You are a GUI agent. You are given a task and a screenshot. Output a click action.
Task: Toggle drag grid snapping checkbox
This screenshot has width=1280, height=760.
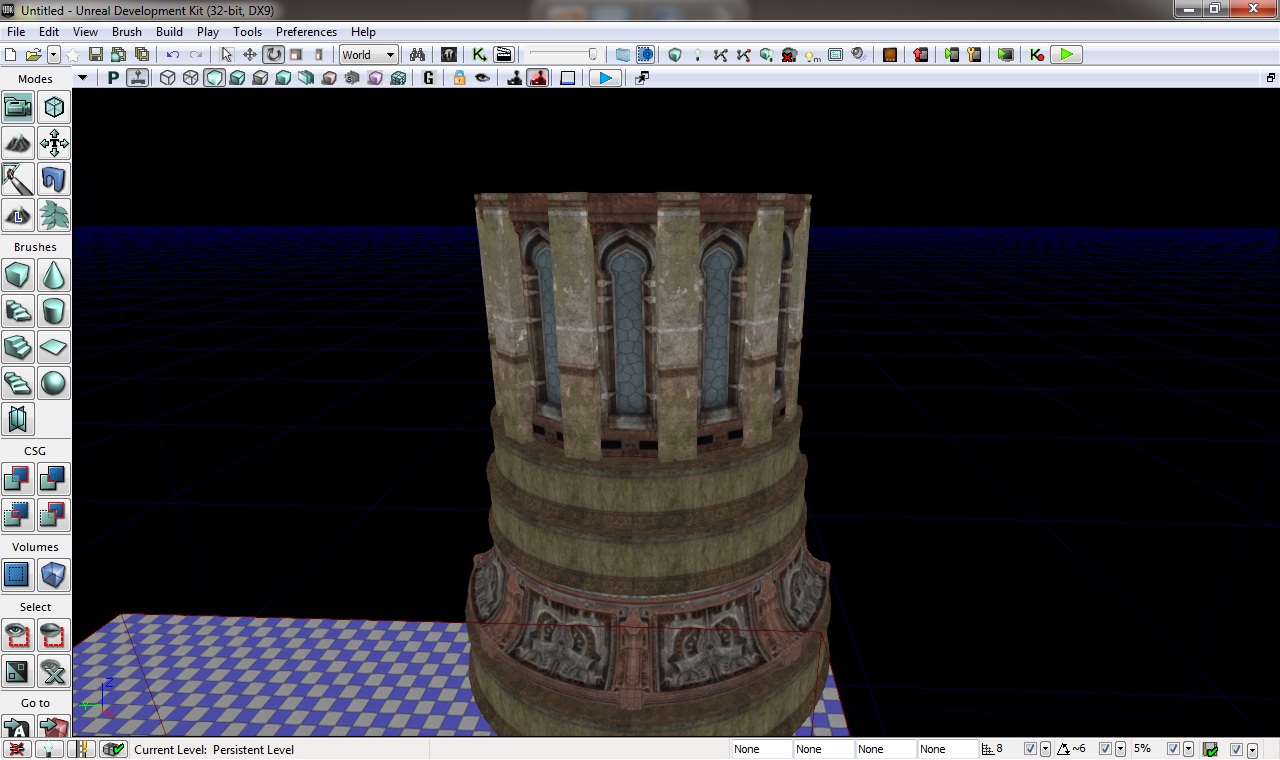(1030, 749)
